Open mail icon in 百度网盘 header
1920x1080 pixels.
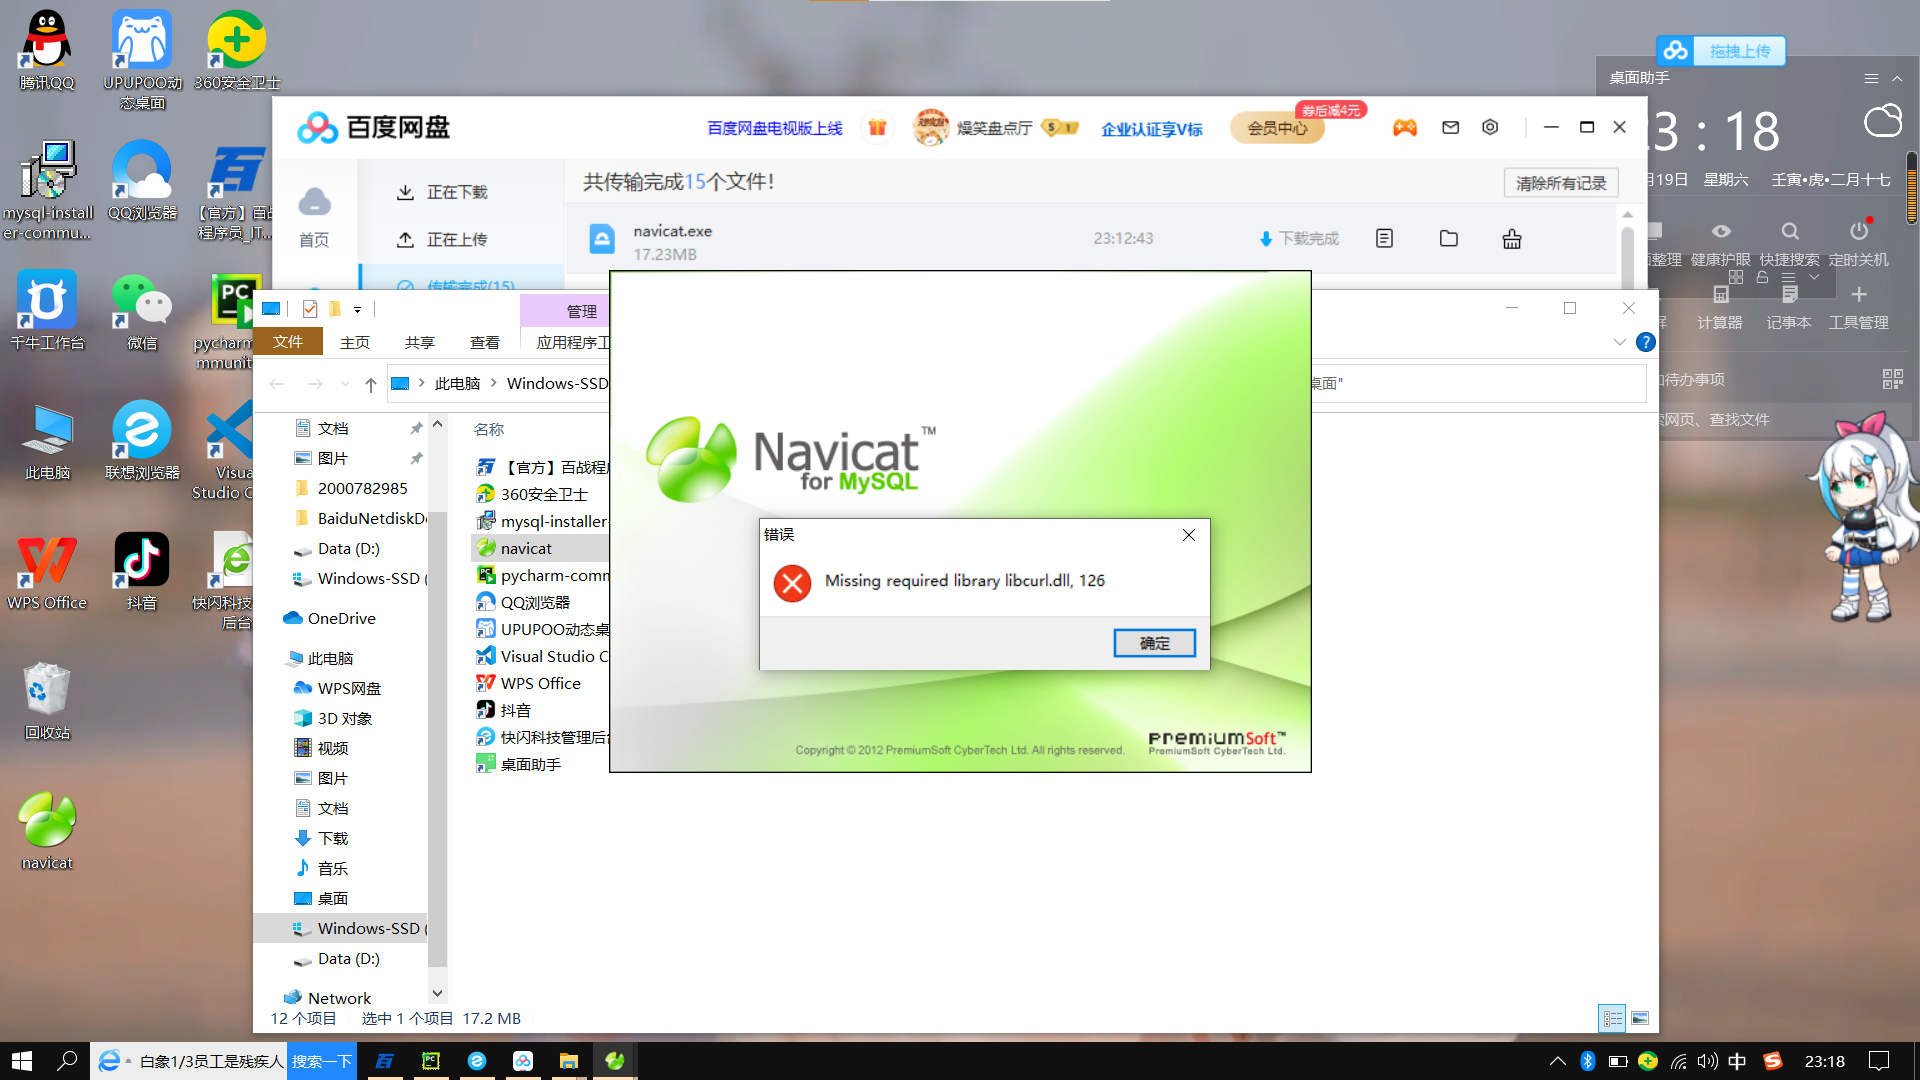coord(1450,127)
